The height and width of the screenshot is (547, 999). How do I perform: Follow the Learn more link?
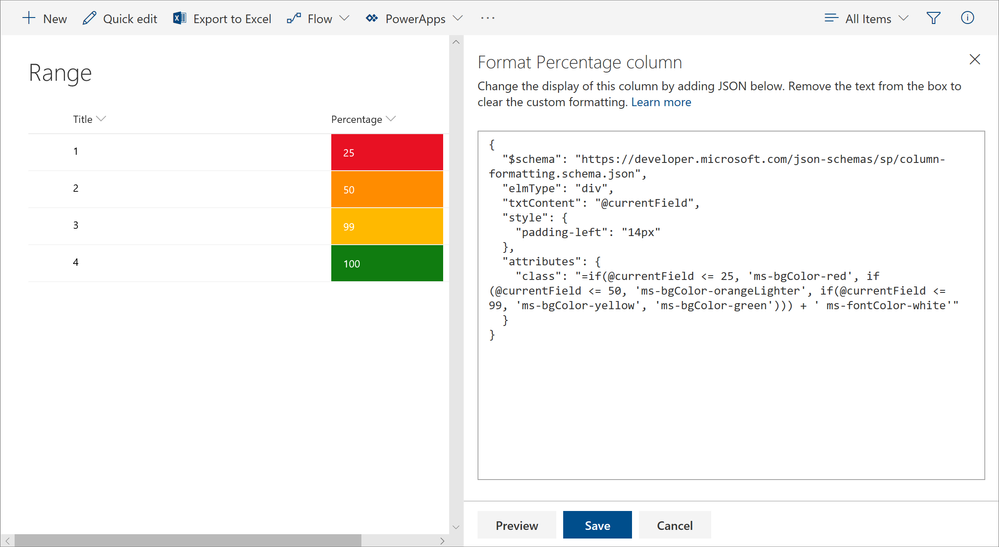tap(661, 102)
